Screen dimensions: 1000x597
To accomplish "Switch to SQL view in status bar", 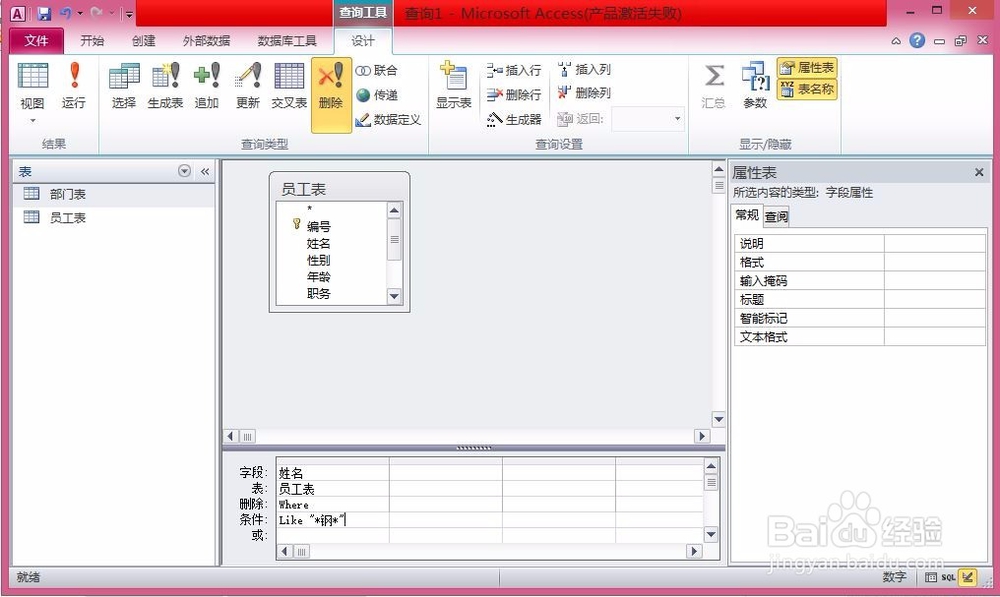I will tap(949, 578).
